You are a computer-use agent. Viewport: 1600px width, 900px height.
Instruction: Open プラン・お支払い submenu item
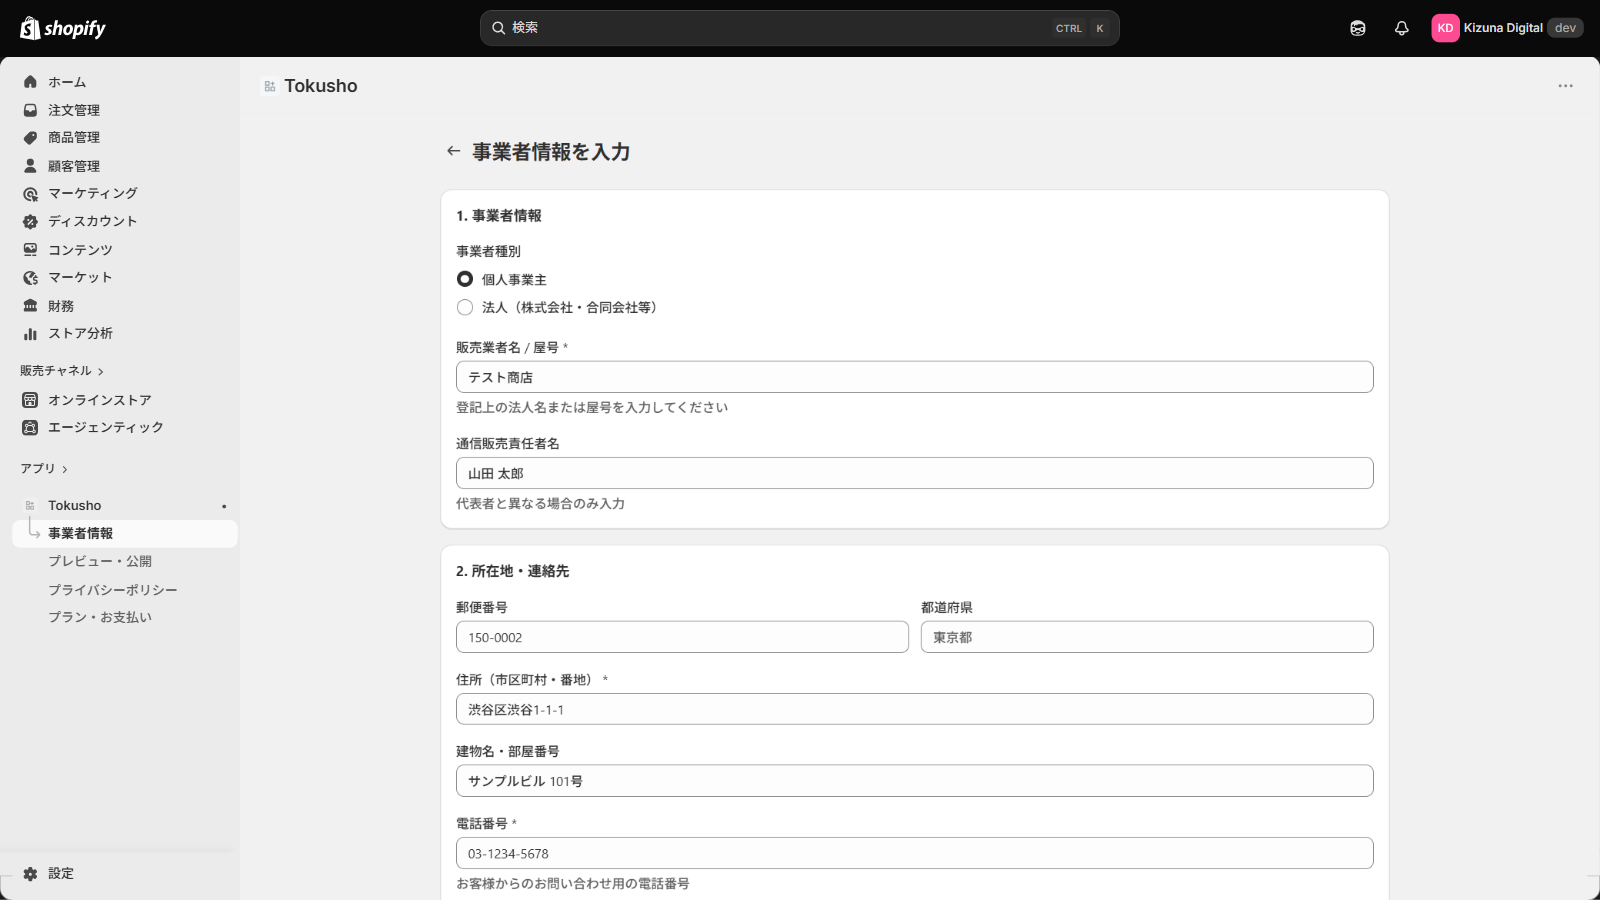[100, 618]
